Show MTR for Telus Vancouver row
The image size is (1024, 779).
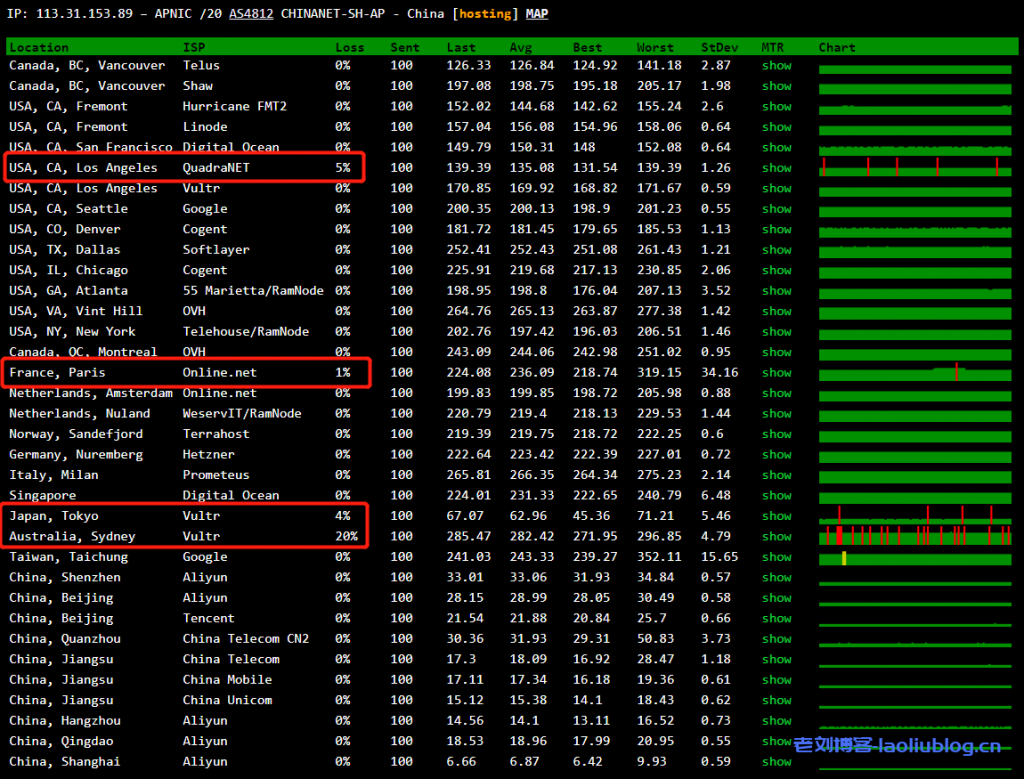[776, 66]
